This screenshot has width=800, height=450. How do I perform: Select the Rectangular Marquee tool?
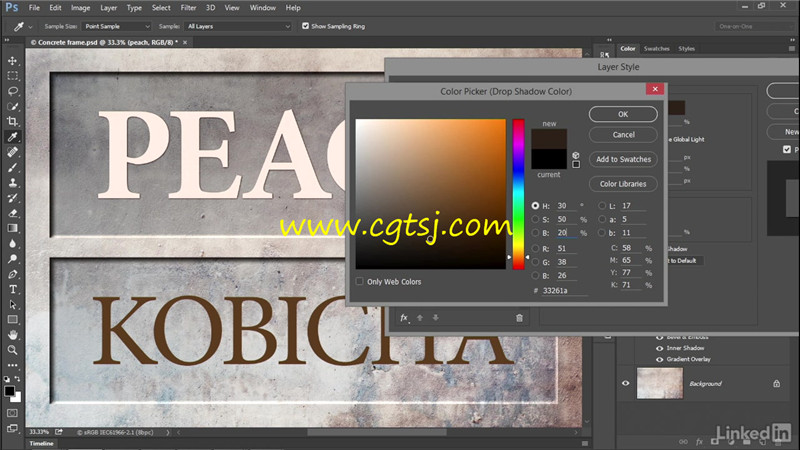[x=12, y=76]
